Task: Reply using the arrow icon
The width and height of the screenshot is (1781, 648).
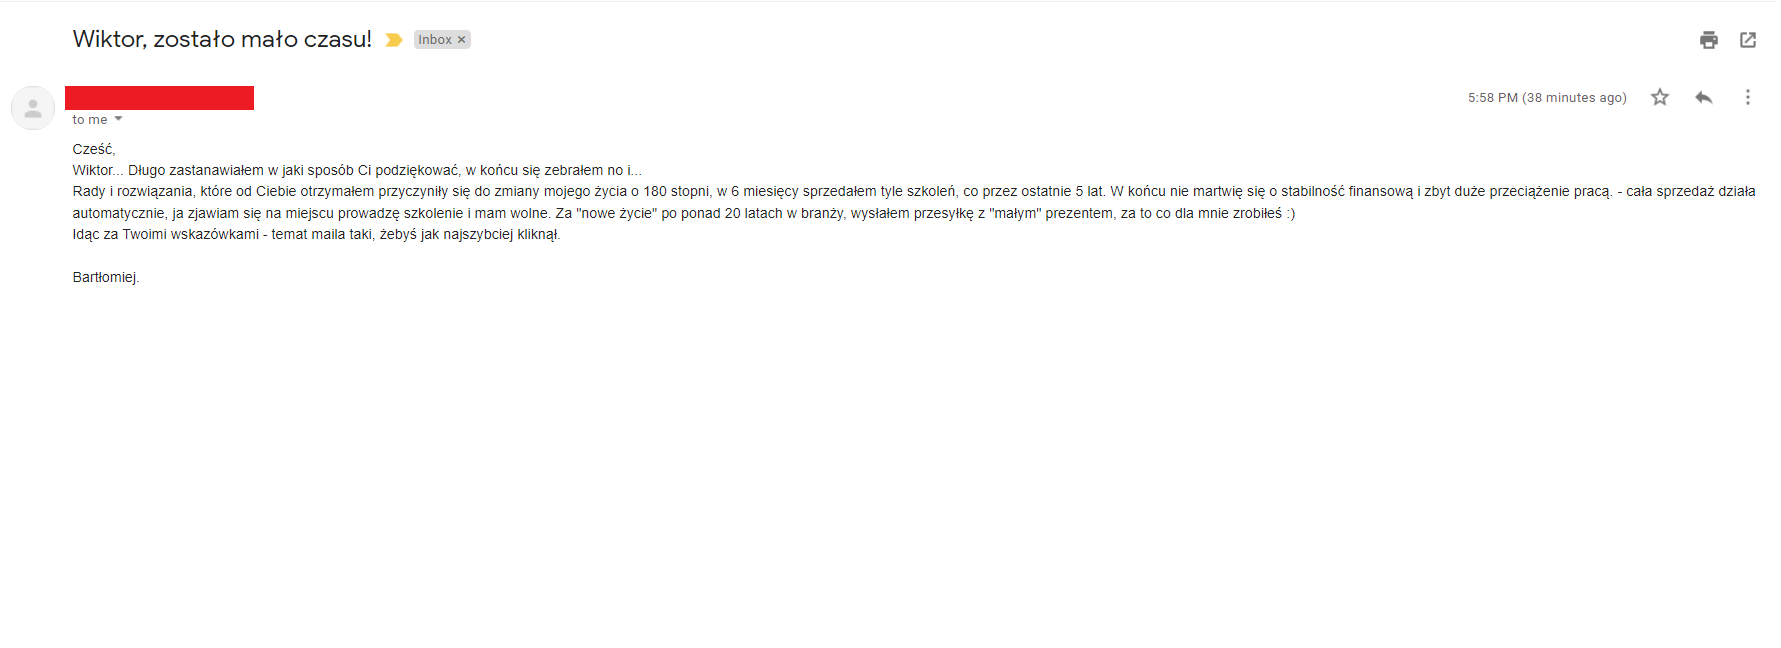Action: pos(1704,97)
